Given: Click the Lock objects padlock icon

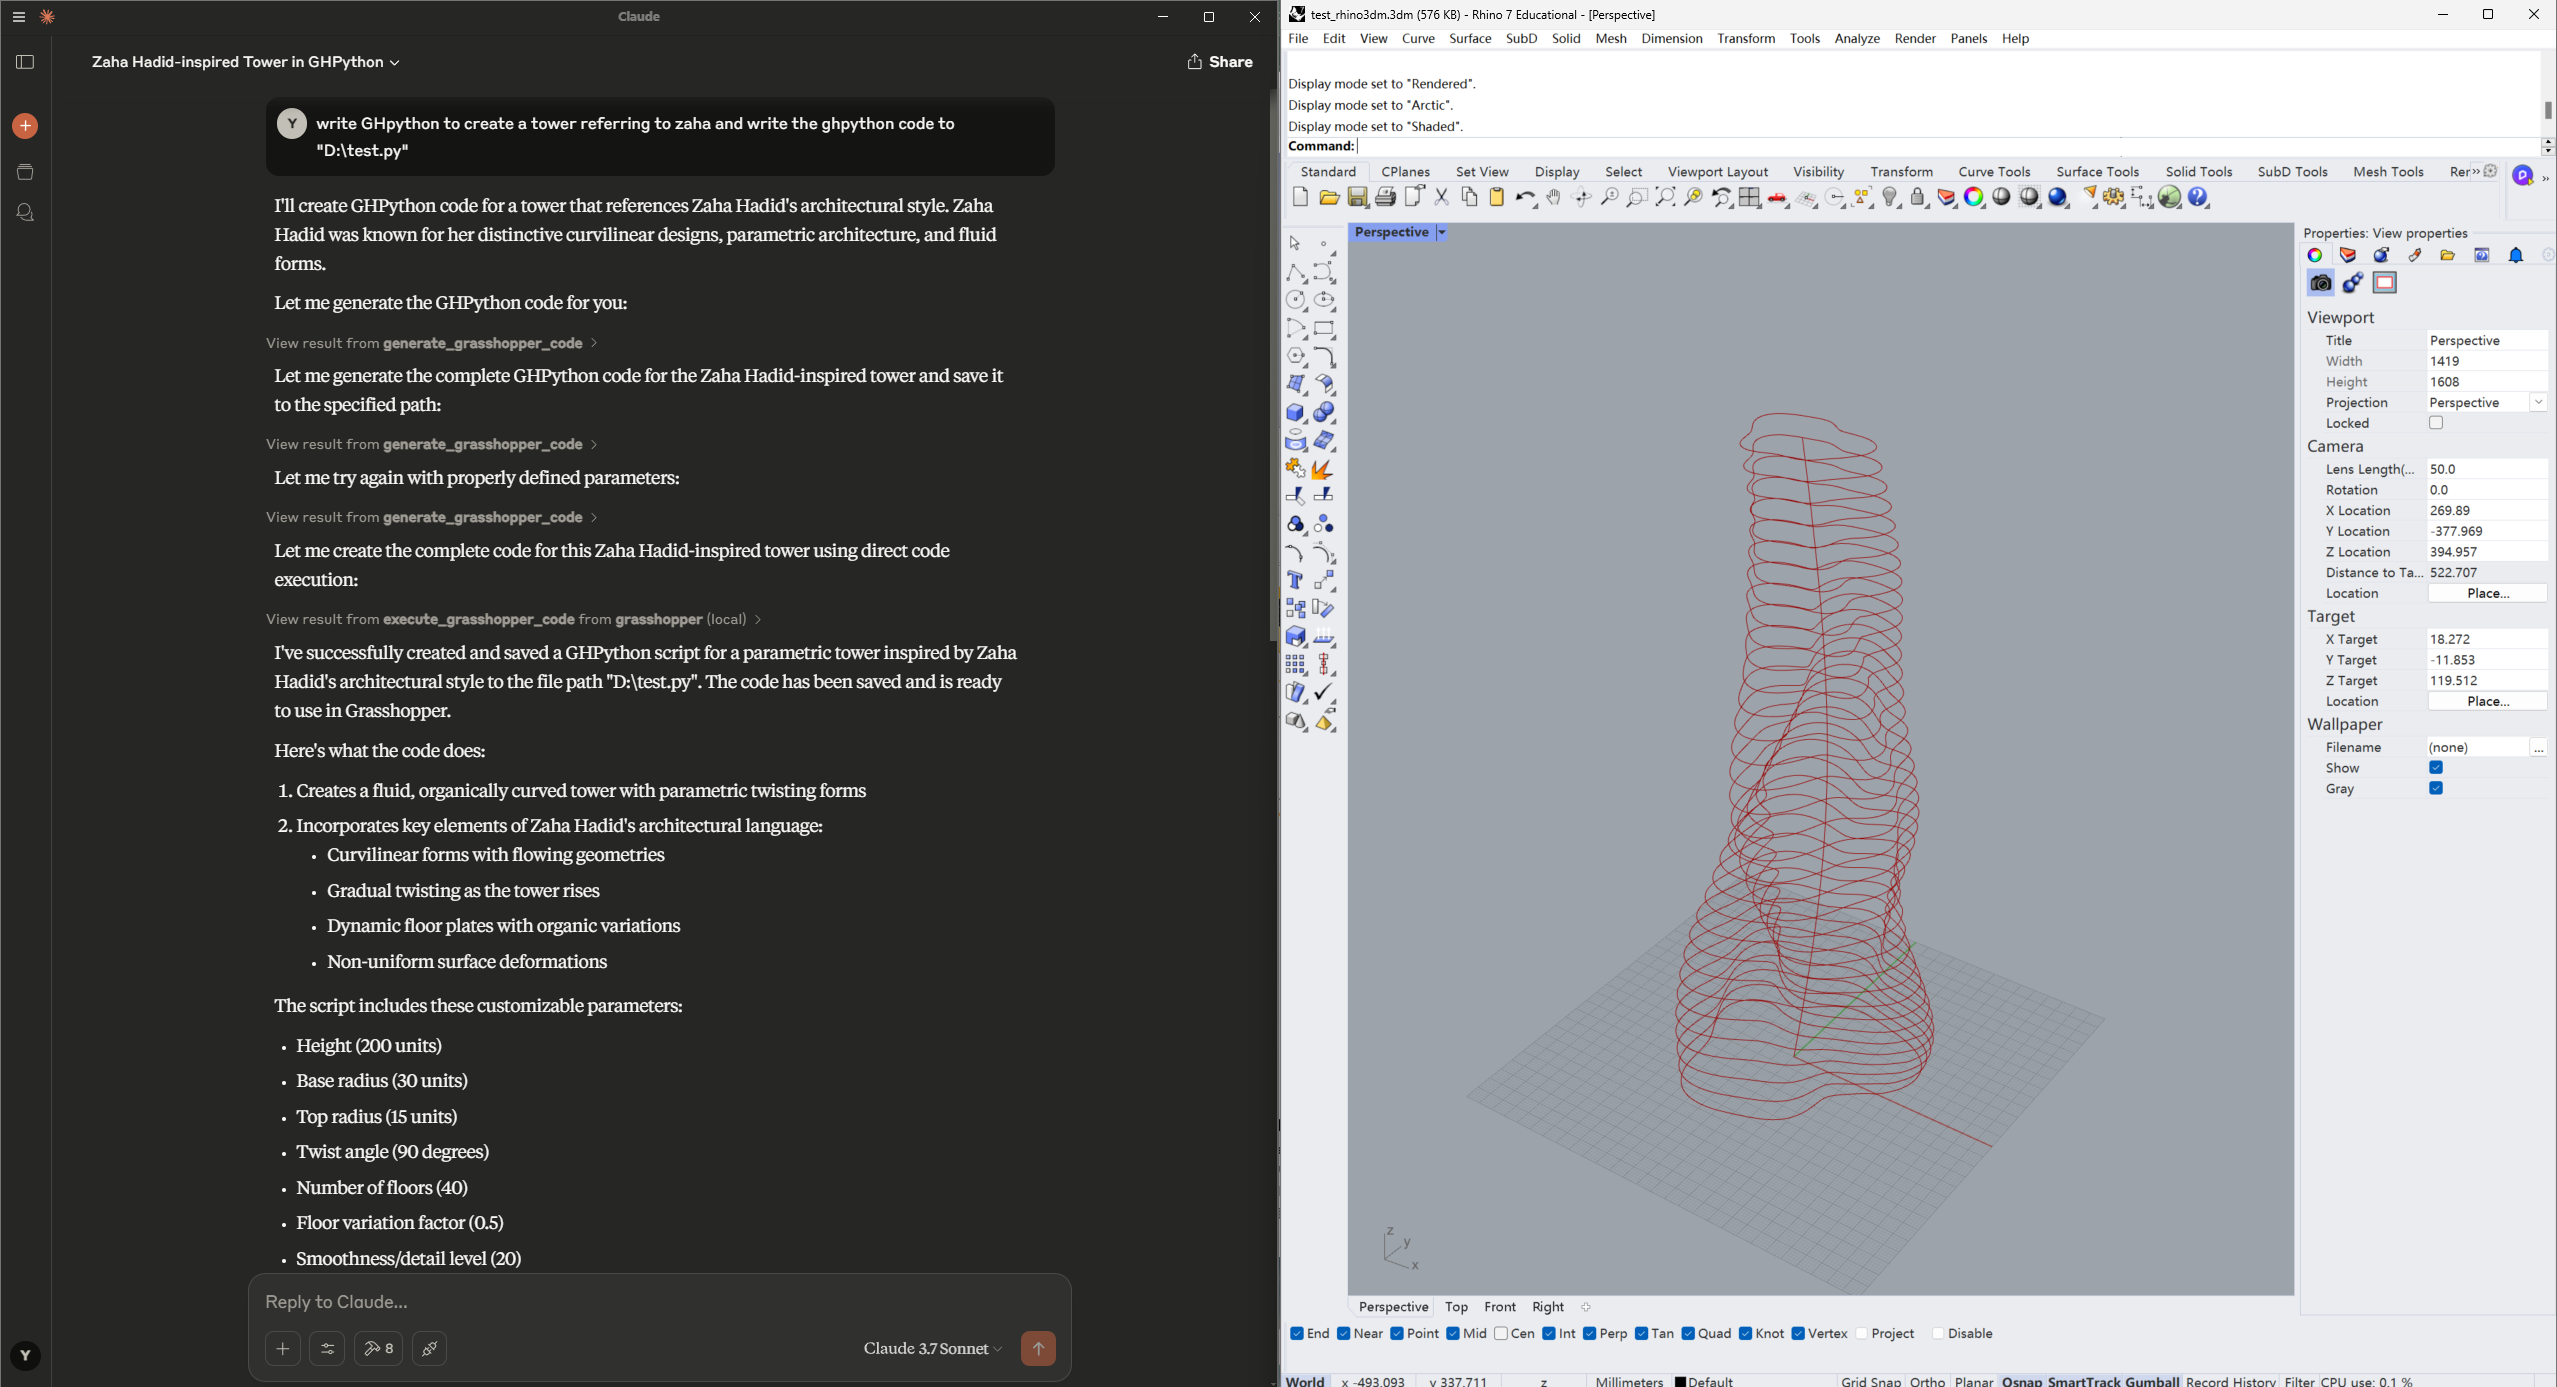Looking at the screenshot, I should [1918, 197].
